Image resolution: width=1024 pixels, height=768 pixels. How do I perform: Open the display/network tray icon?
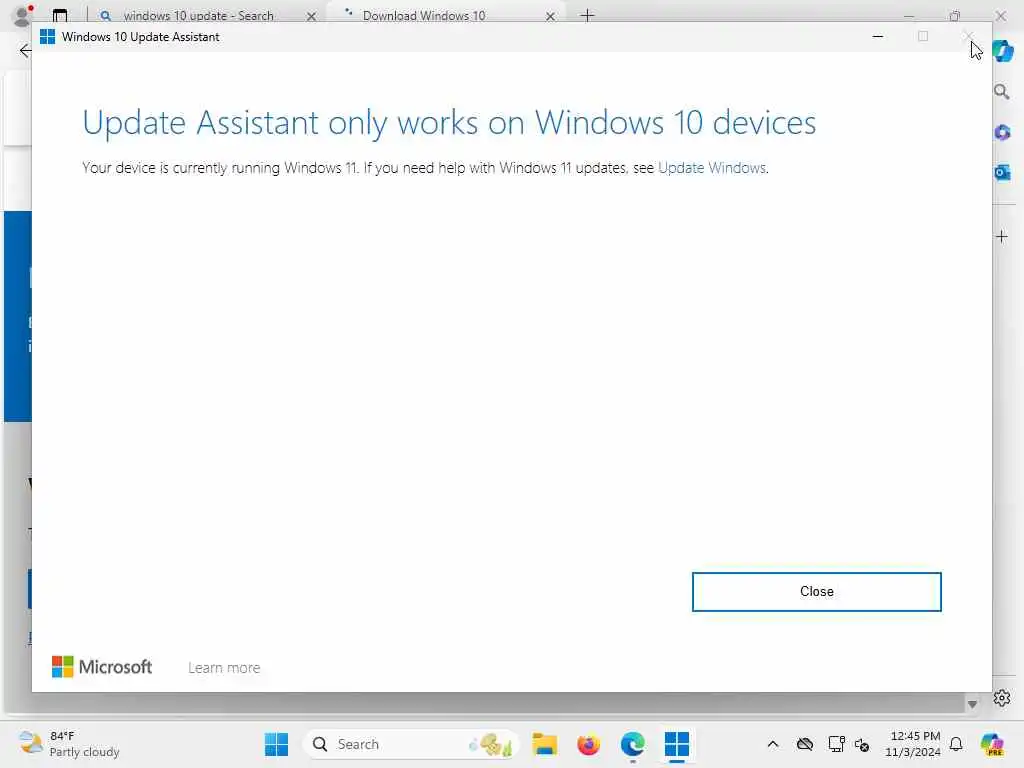pos(836,744)
